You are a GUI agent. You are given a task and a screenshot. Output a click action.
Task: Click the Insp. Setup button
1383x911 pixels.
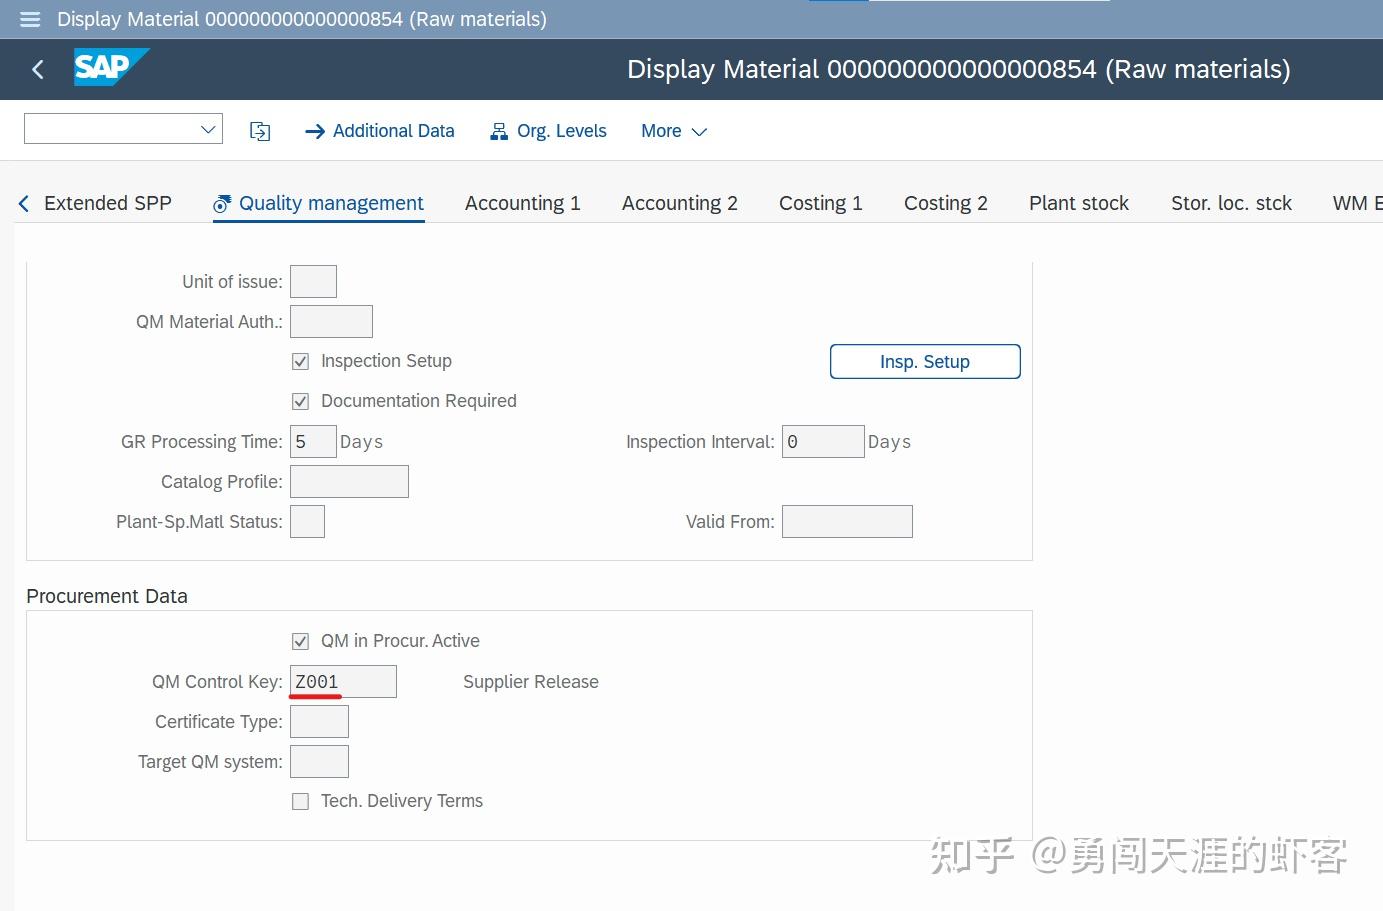924,361
